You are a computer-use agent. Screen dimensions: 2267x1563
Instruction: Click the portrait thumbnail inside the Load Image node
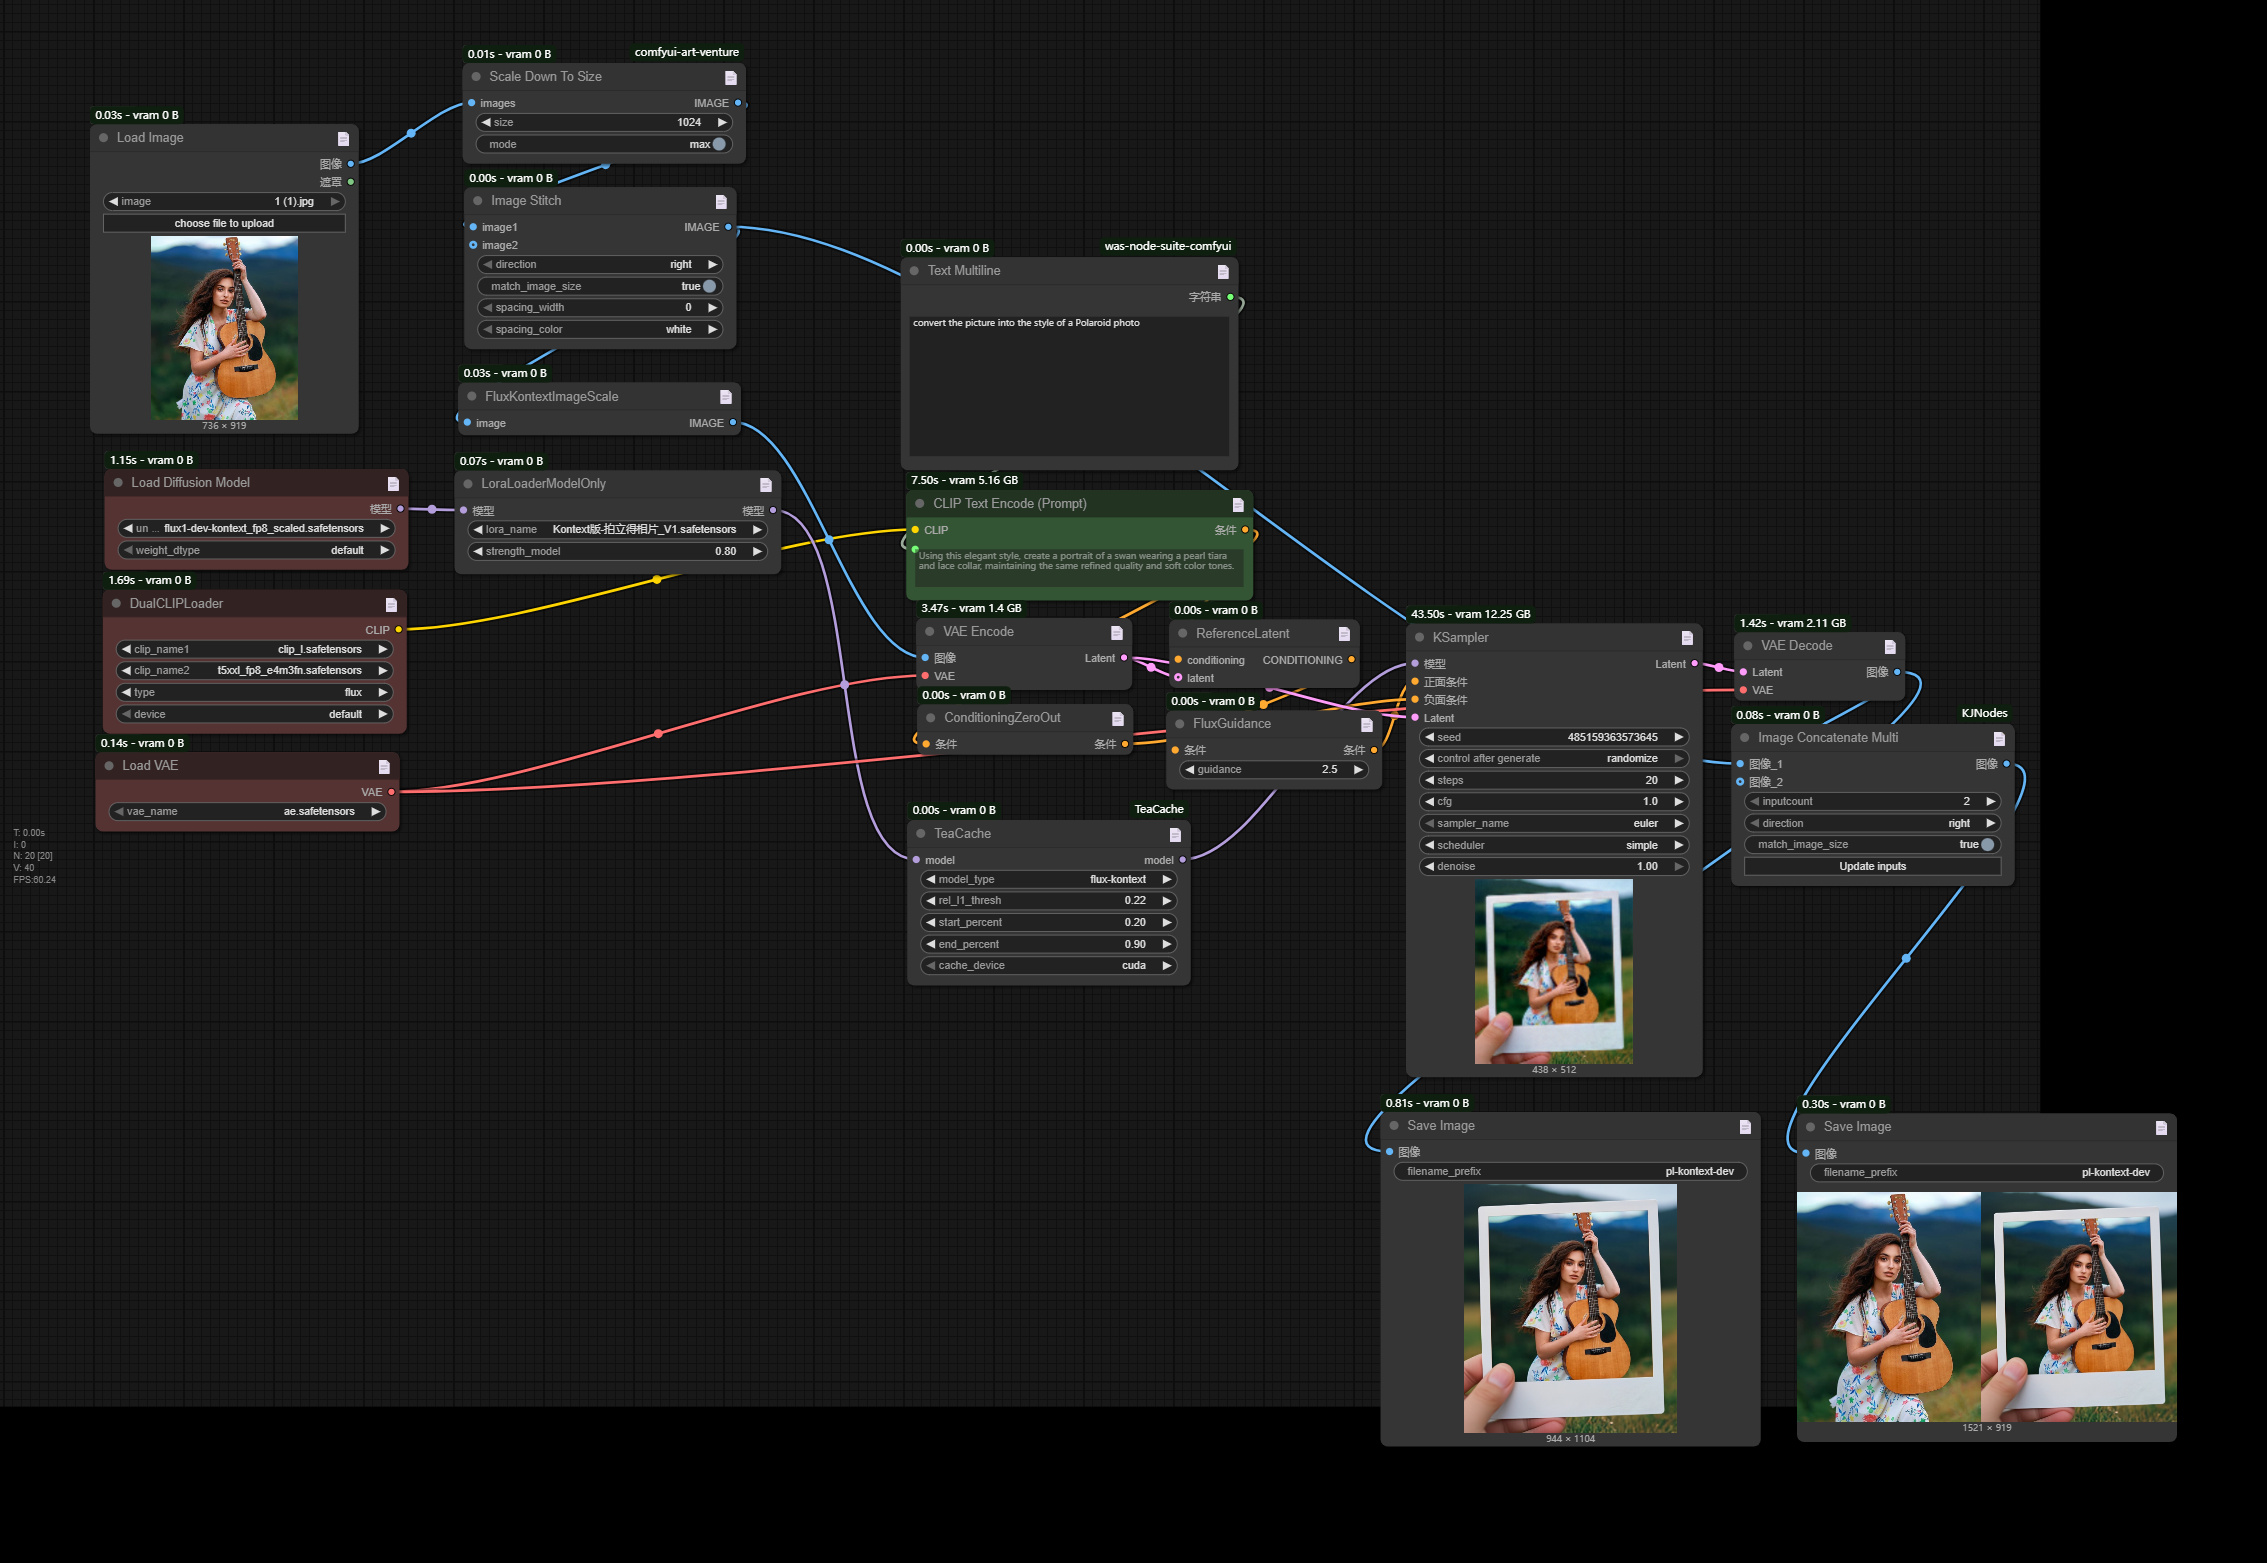pos(224,328)
